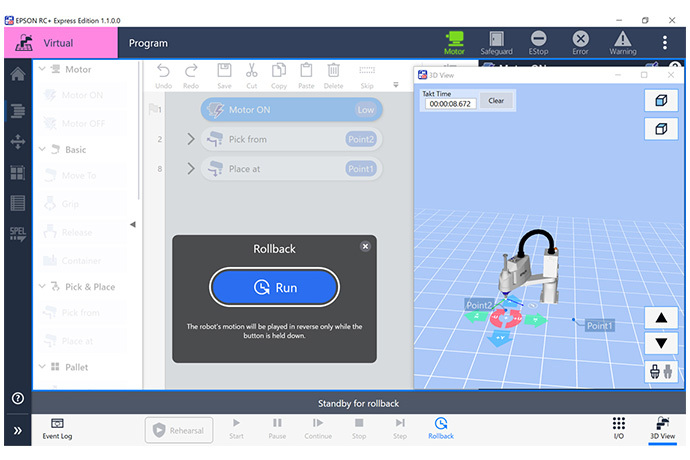Image resolution: width=690 pixels, height=460 pixels.
Task: Click Delete in the program toolbar
Action: coord(334,76)
